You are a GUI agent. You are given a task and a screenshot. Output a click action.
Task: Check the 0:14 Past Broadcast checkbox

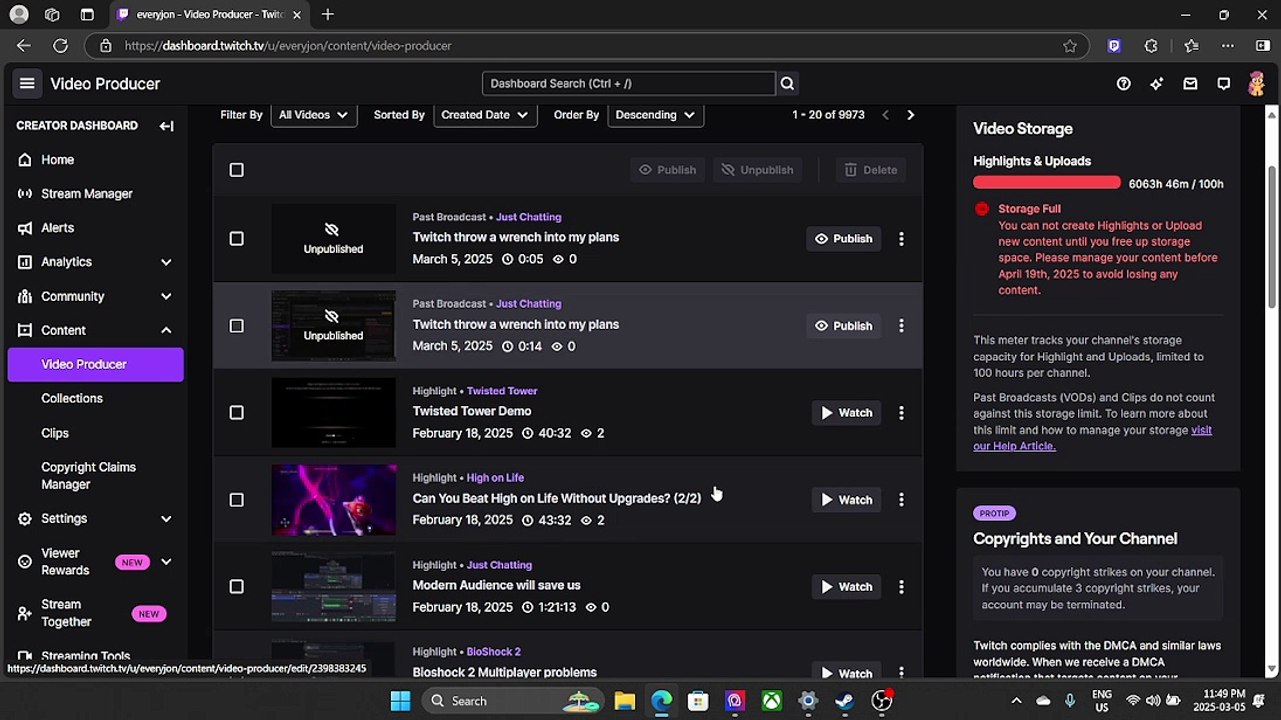point(236,326)
